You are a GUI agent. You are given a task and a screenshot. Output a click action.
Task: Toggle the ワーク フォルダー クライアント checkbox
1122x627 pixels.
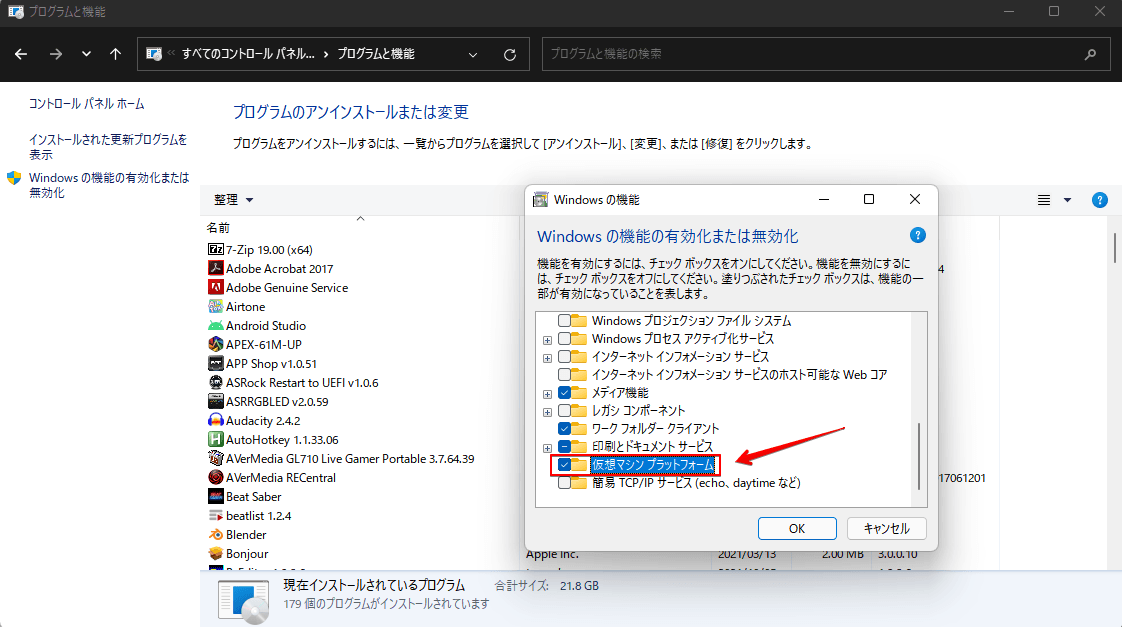coord(565,429)
